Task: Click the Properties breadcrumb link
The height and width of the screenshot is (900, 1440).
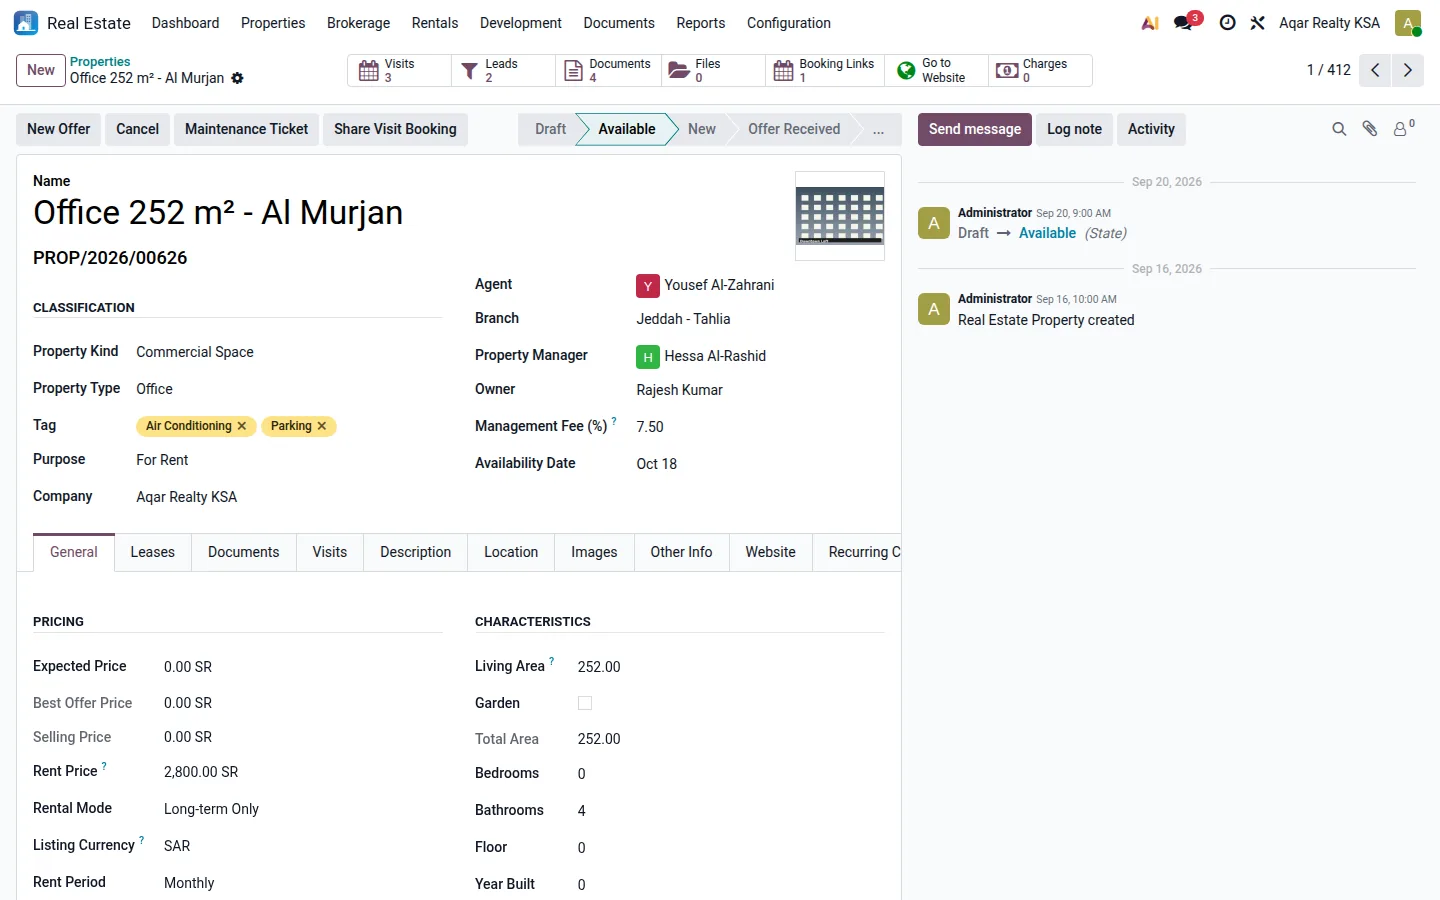Action: 100,62
